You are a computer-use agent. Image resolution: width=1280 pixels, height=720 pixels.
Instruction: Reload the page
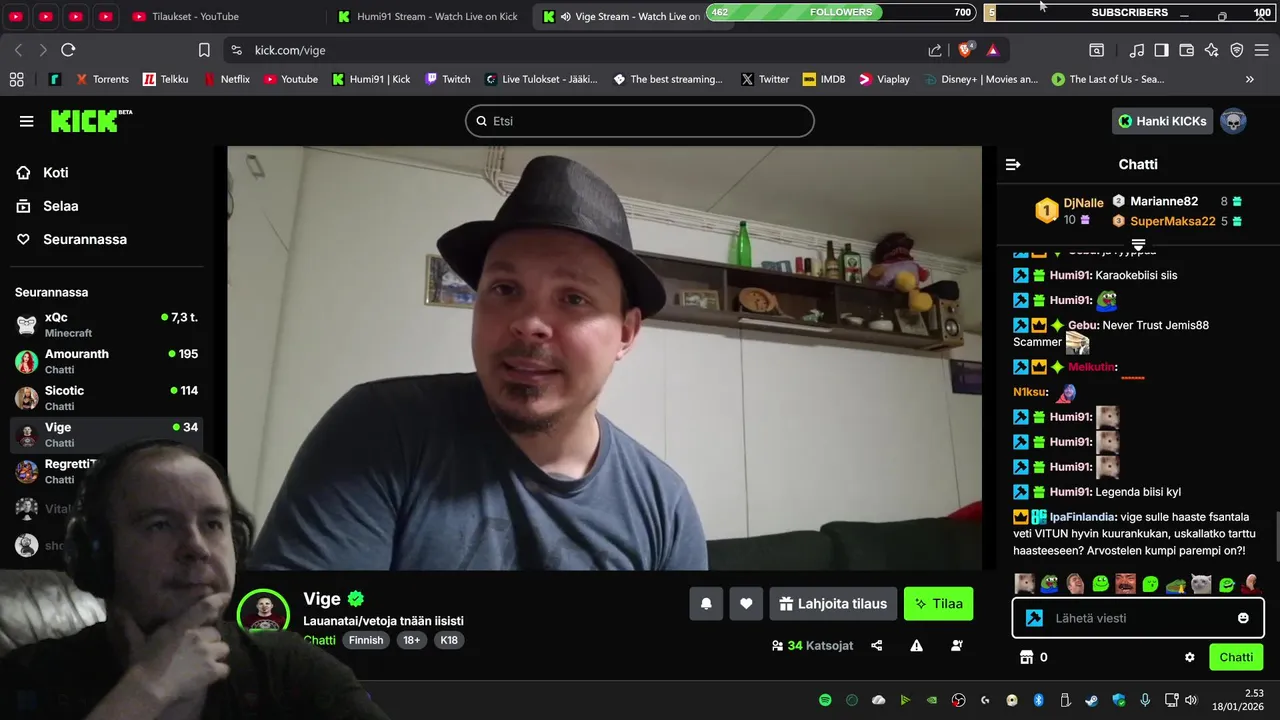click(68, 50)
